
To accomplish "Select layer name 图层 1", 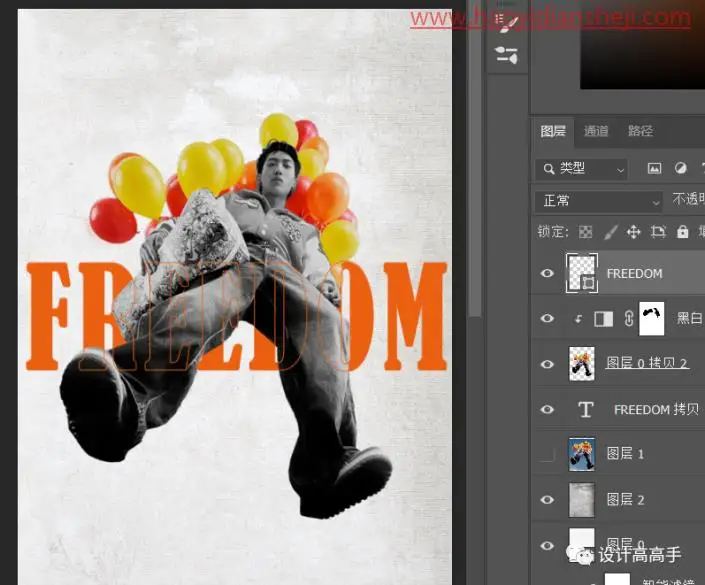I will point(625,454).
